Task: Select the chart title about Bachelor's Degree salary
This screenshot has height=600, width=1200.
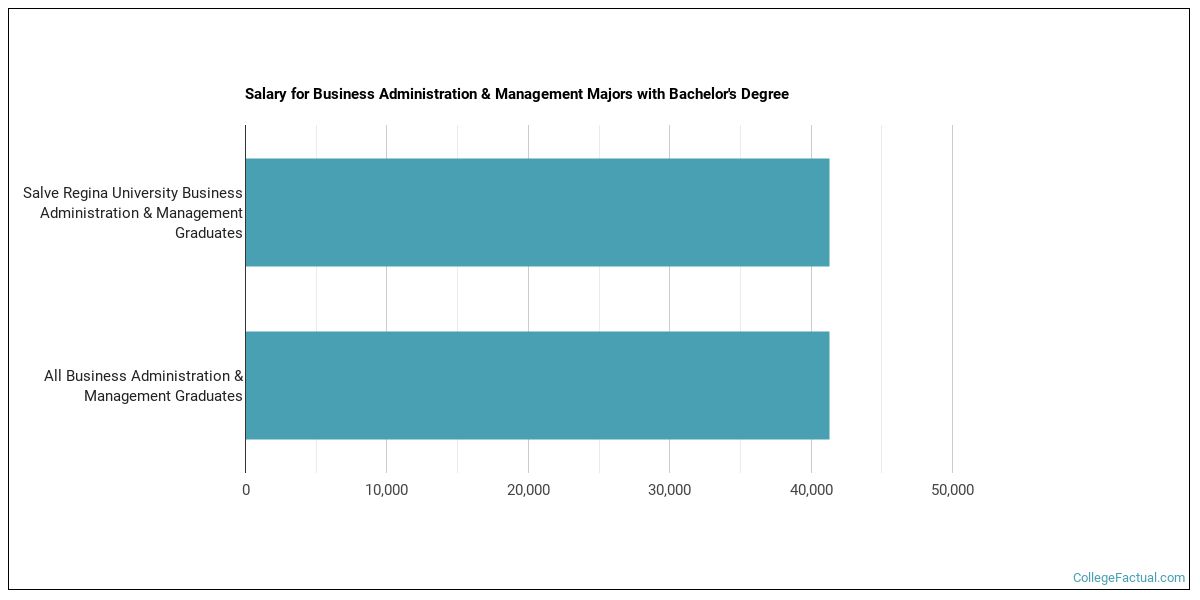Action: (x=517, y=94)
